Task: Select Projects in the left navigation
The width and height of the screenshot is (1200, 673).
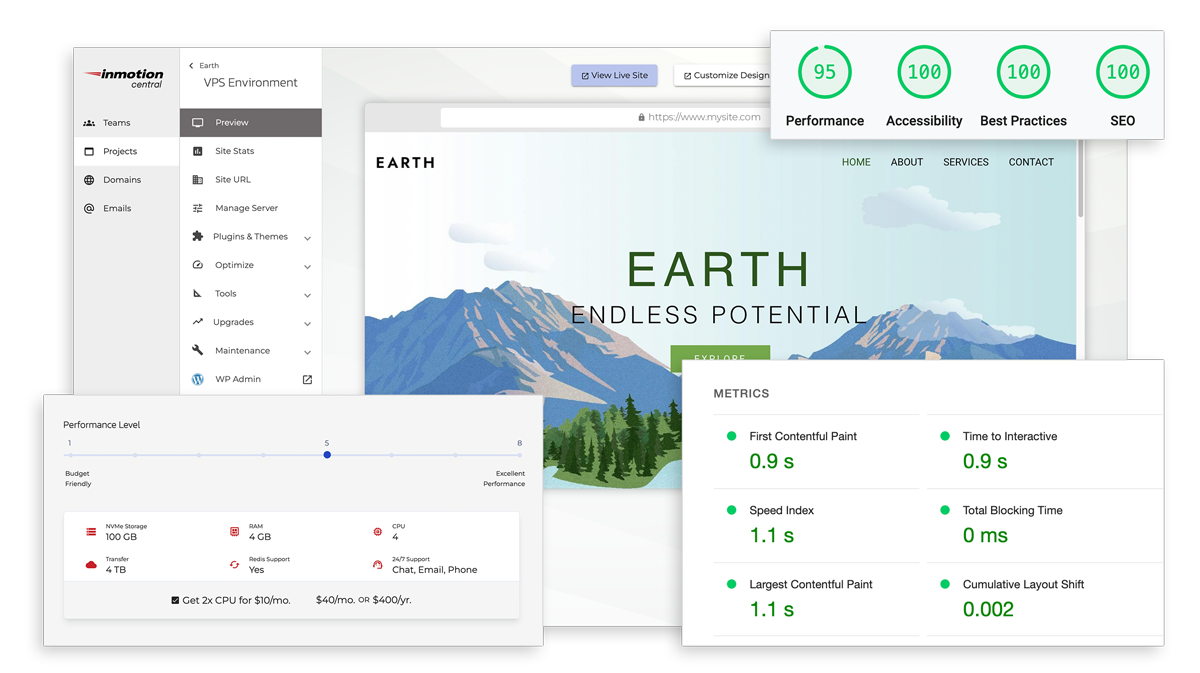Action: click(119, 151)
